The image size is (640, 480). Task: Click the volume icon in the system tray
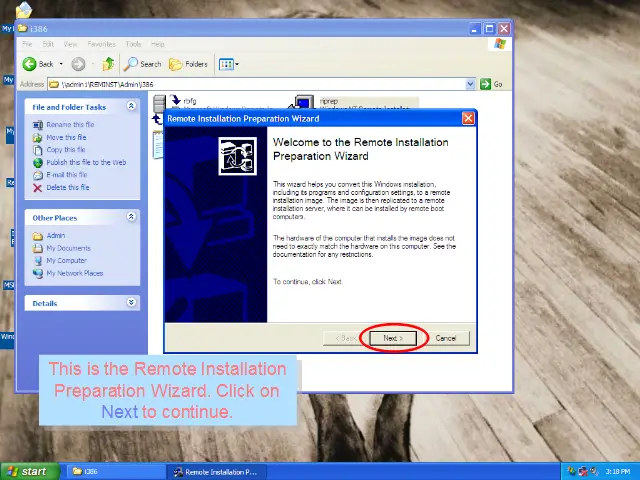(x=594, y=471)
